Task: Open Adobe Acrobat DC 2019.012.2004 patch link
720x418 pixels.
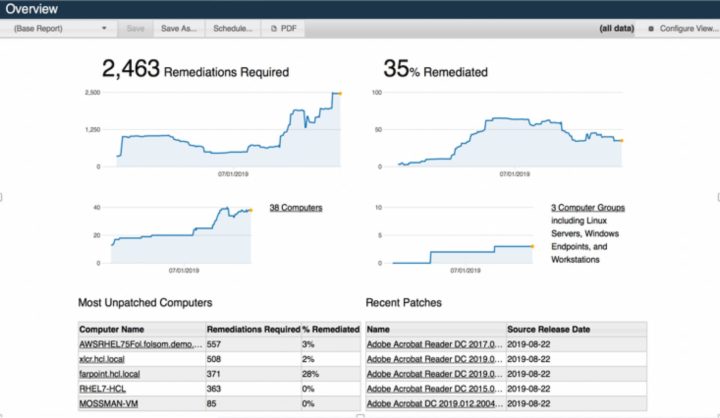Action: [x=434, y=404]
